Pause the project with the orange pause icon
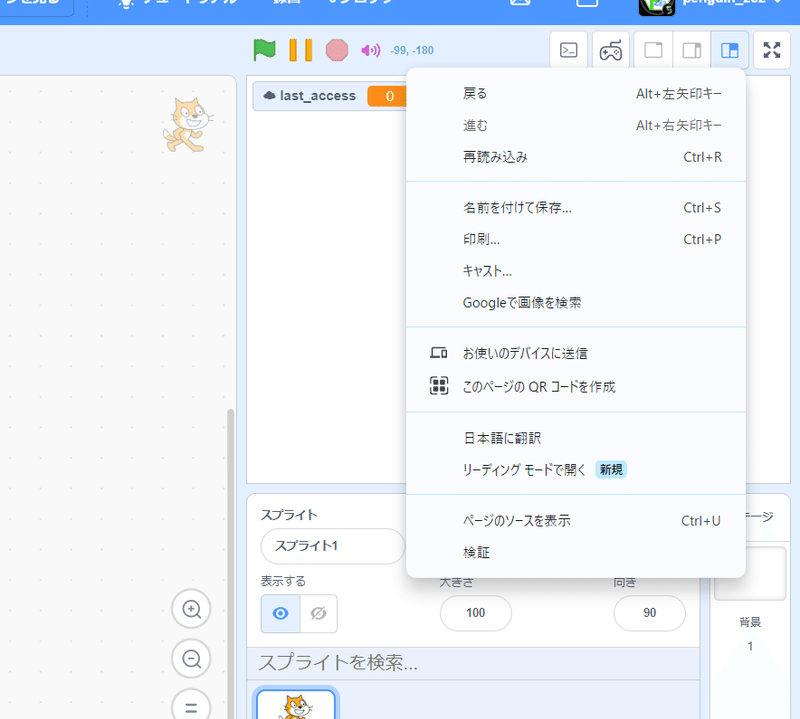 click(x=300, y=49)
